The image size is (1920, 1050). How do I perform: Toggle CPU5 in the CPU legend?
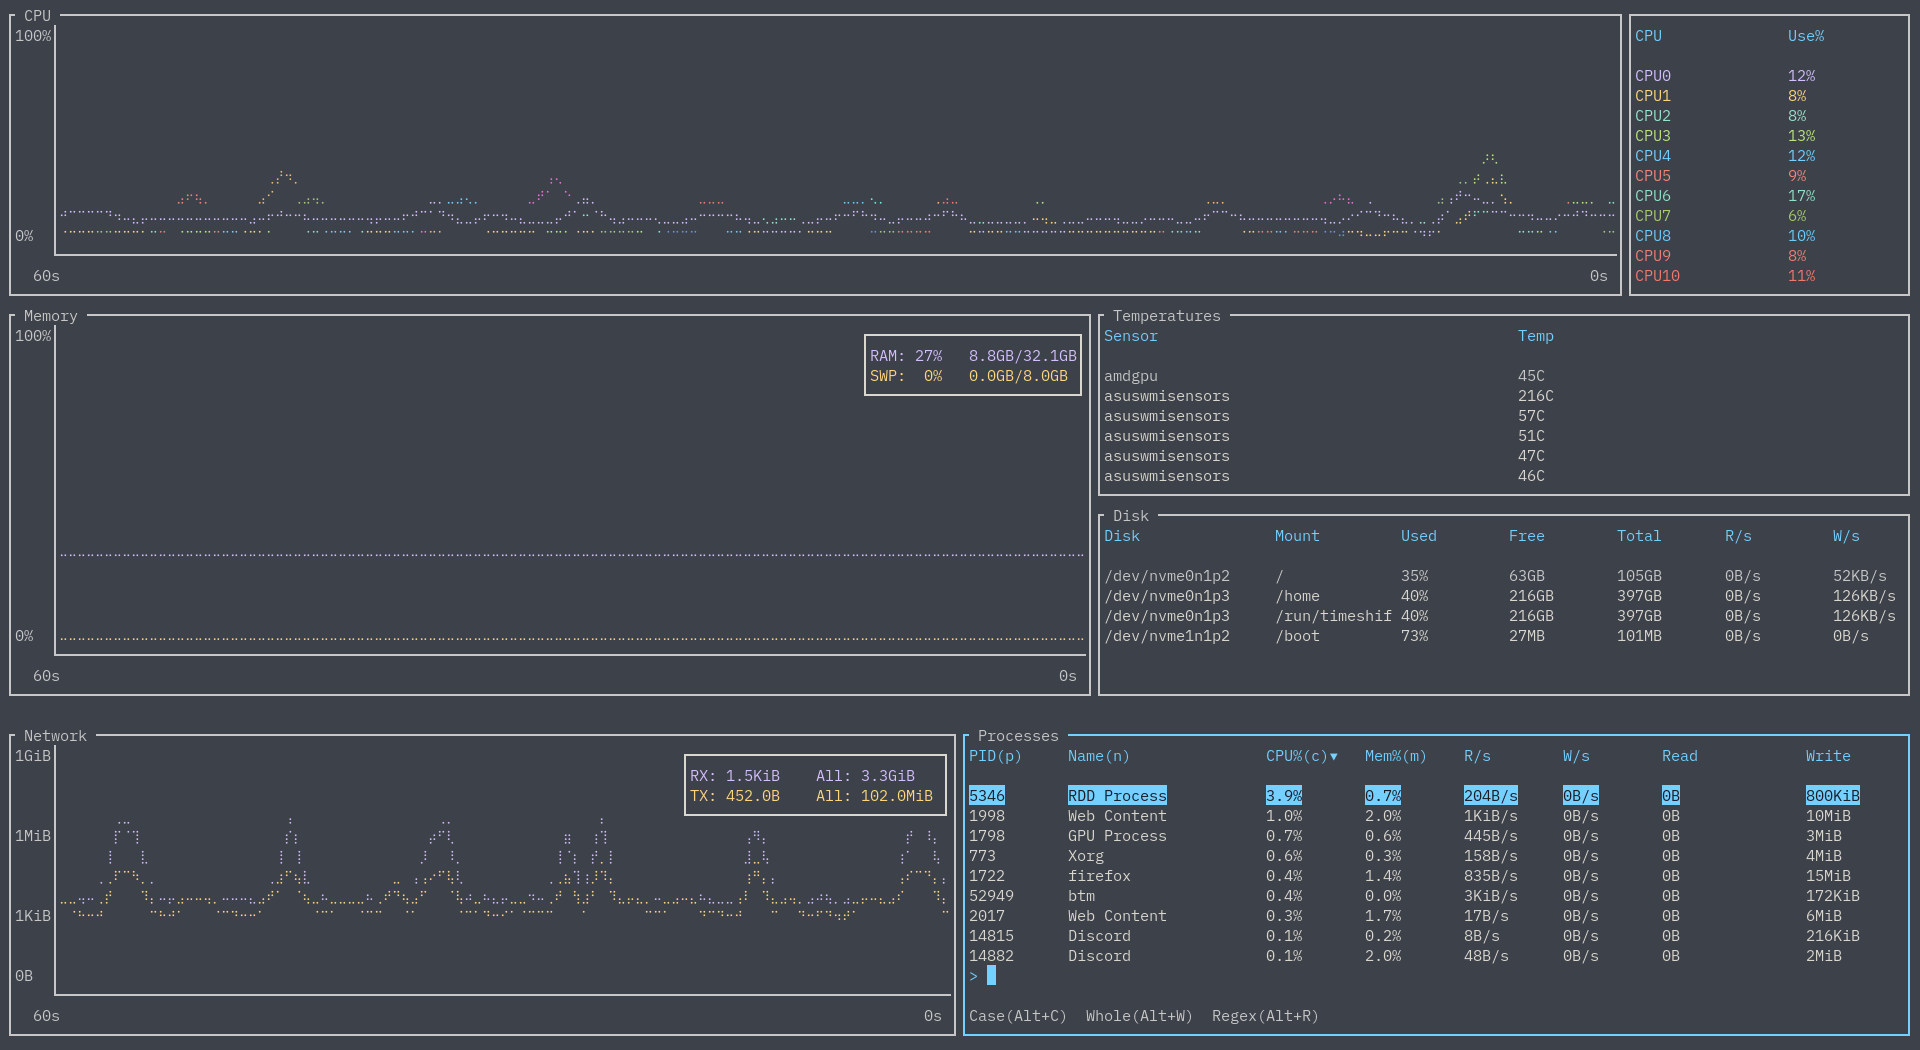(x=1769, y=176)
